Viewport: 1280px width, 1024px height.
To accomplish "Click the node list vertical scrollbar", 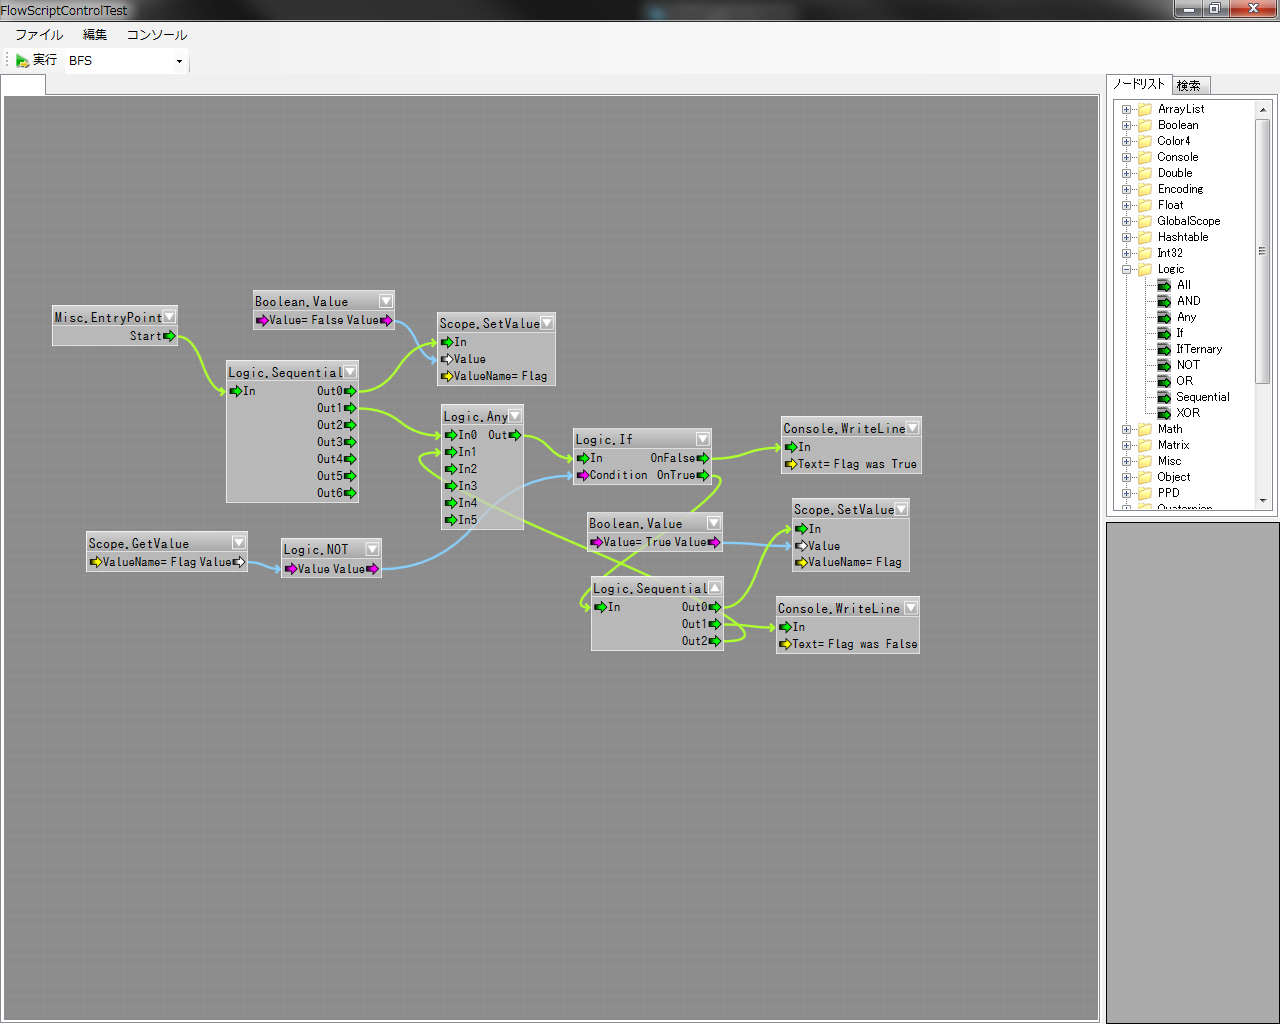I will click(1262, 250).
